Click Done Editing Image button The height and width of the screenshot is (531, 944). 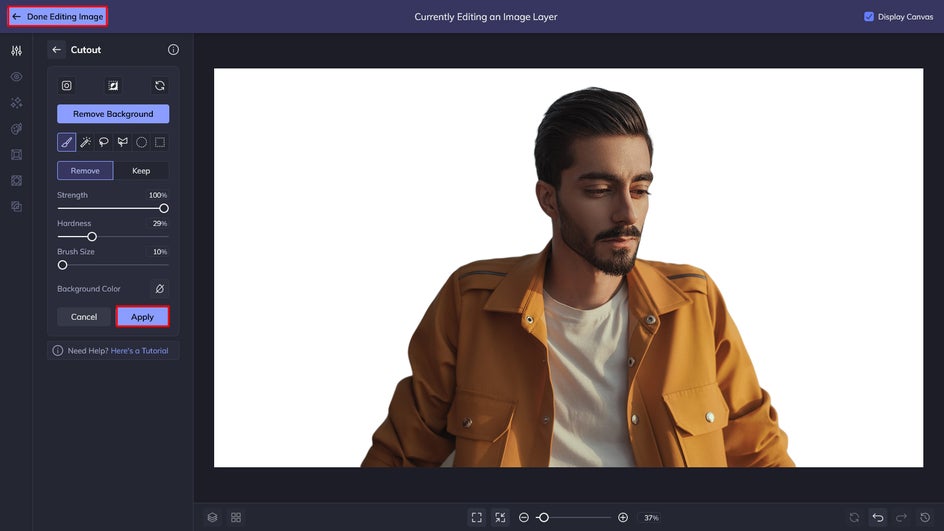point(58,16)
